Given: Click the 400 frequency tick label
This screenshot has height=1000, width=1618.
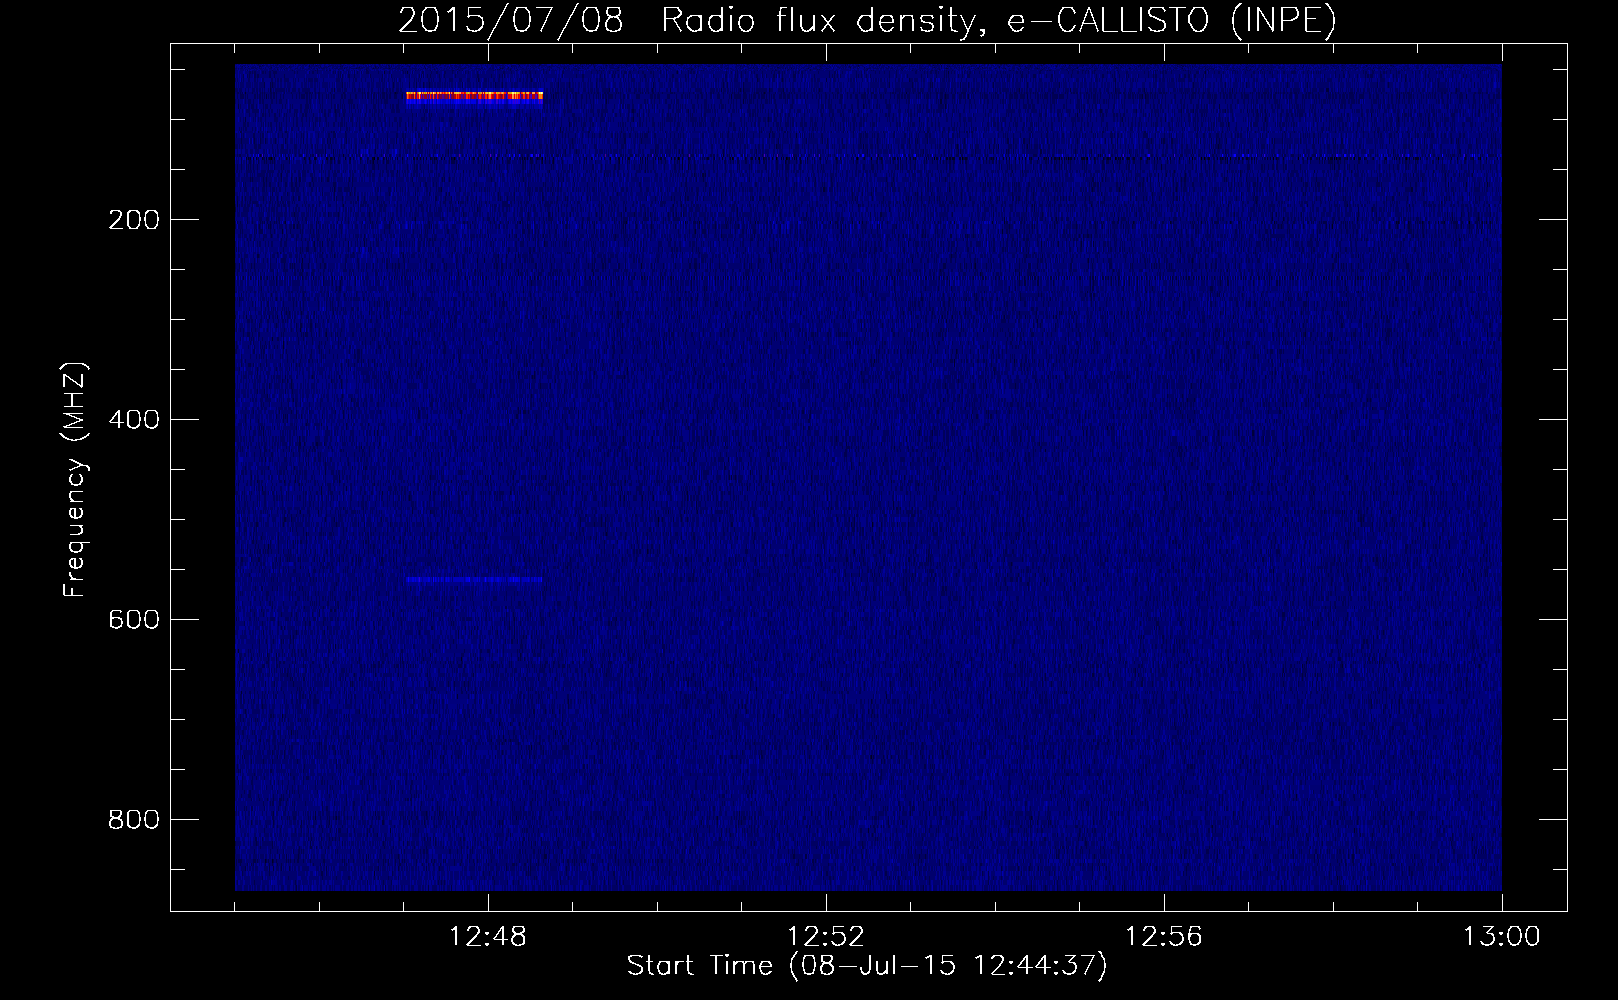Looking at the screenshot, I should point(134,420).
